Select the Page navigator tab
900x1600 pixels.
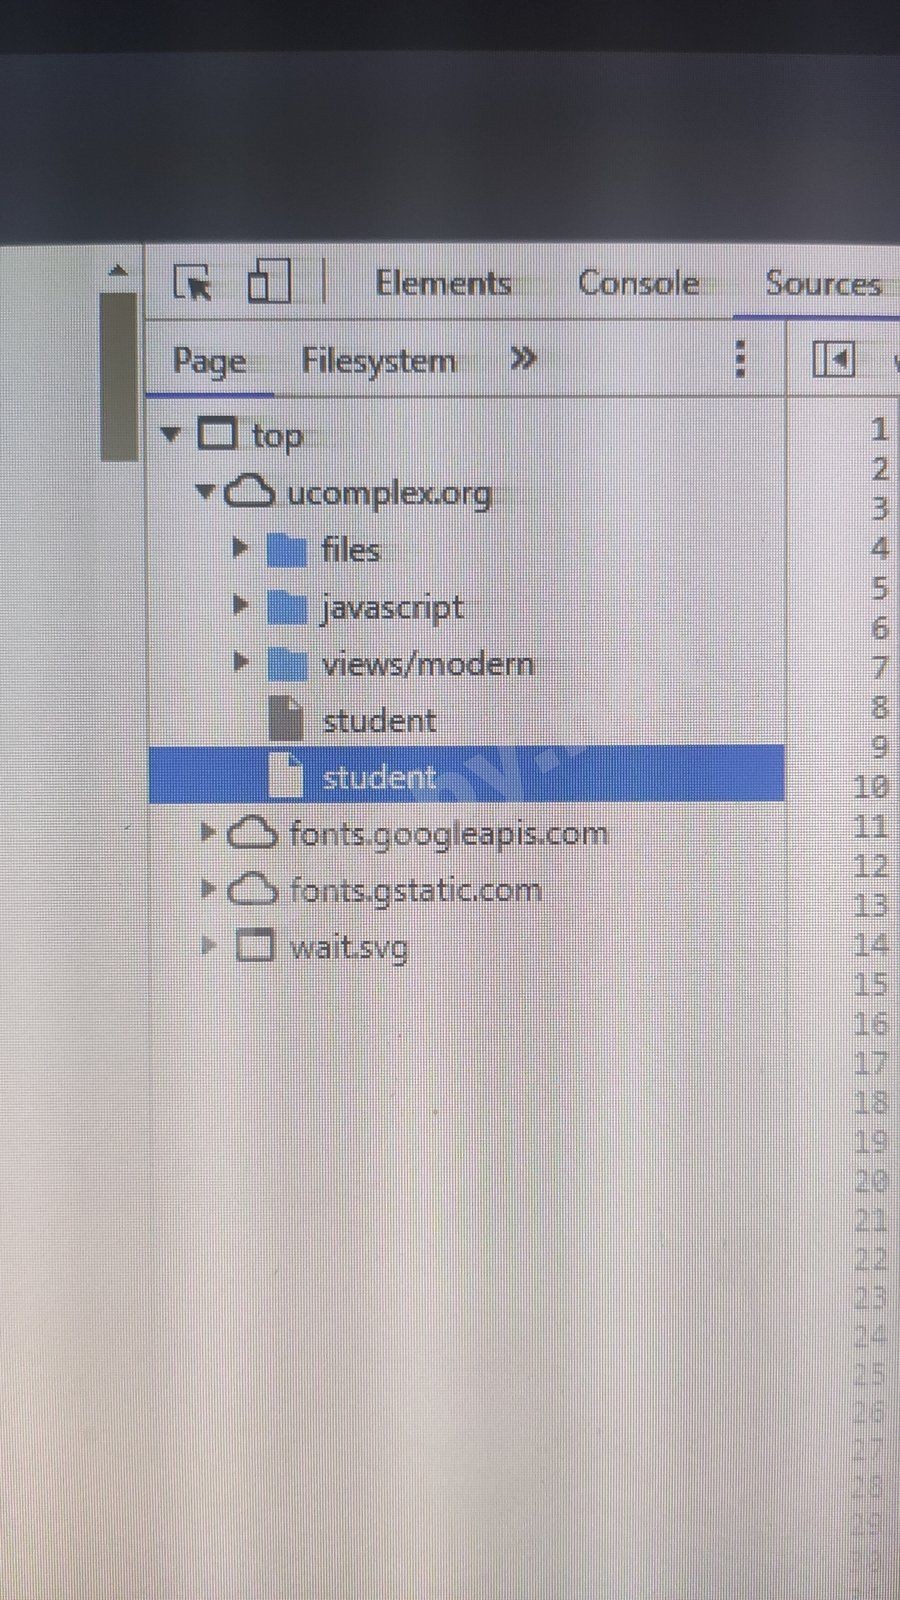pyautogui.click(x=209, y=361)
